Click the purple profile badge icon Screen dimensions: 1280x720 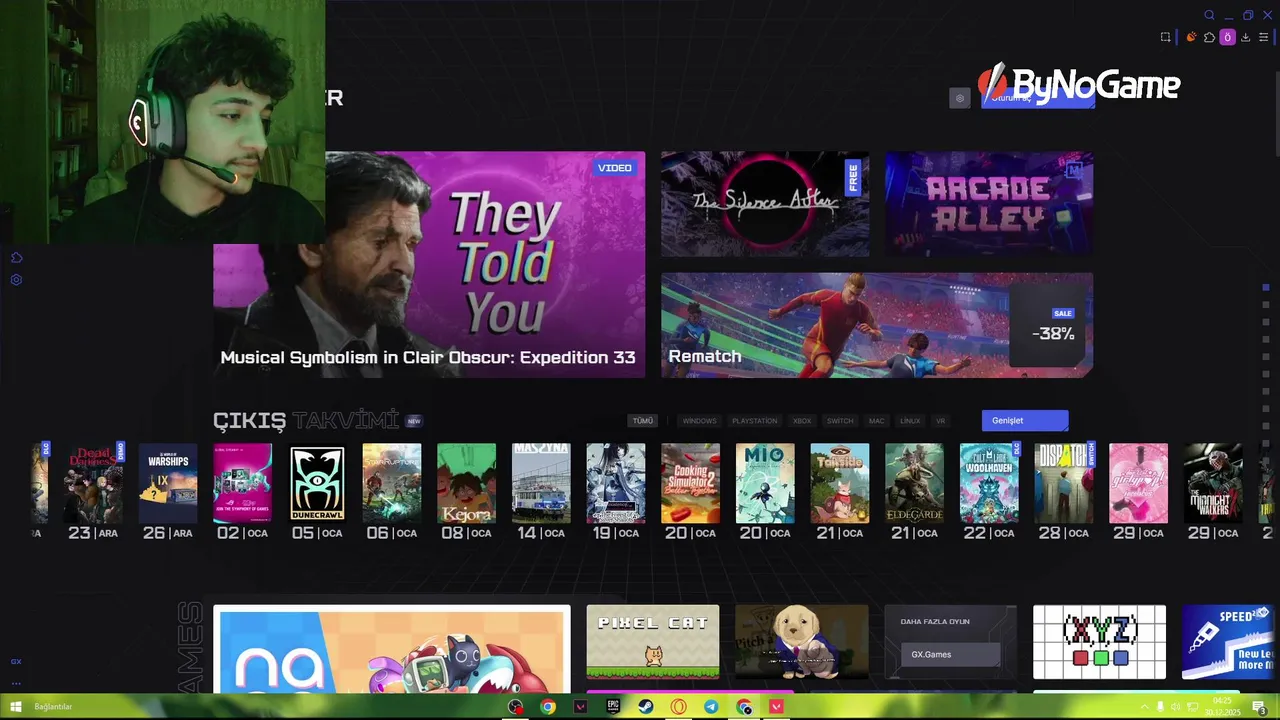pos(1227,37)
